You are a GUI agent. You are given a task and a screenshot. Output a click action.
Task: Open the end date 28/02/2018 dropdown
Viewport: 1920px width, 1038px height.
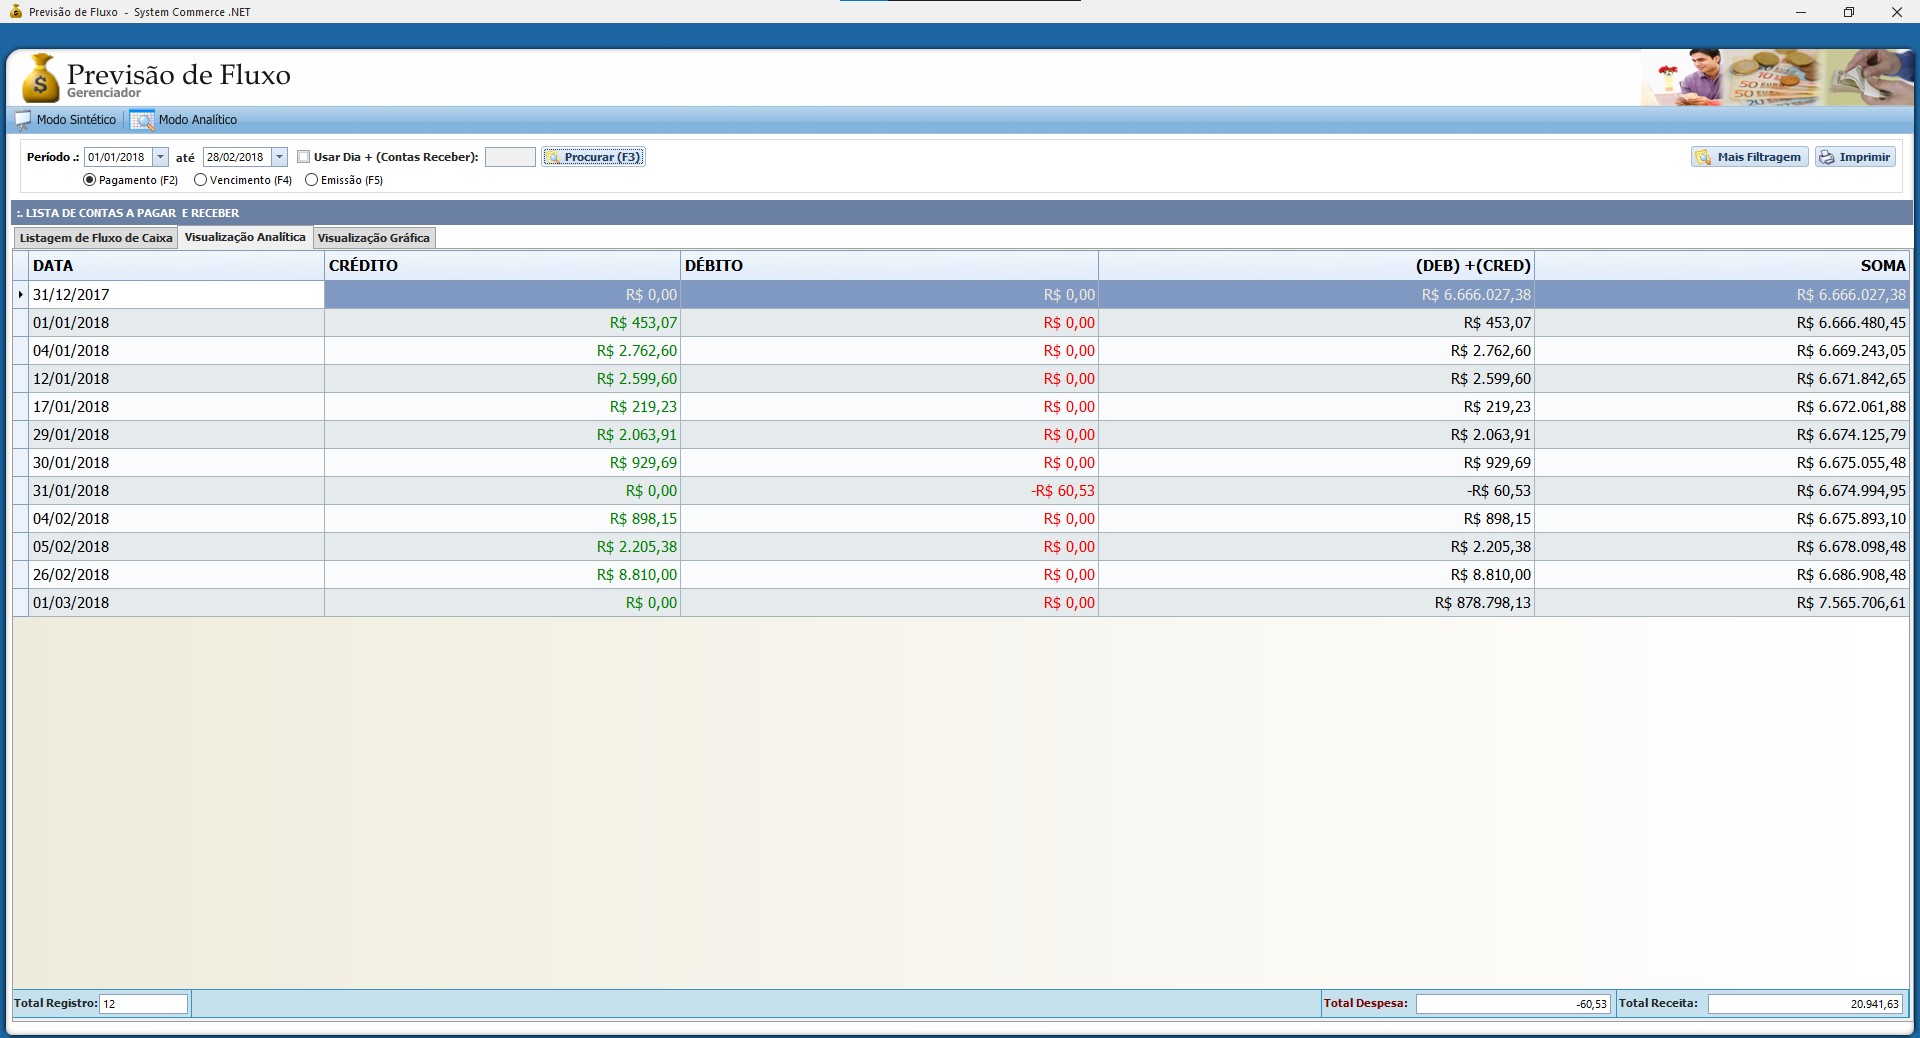coord(279,157)
